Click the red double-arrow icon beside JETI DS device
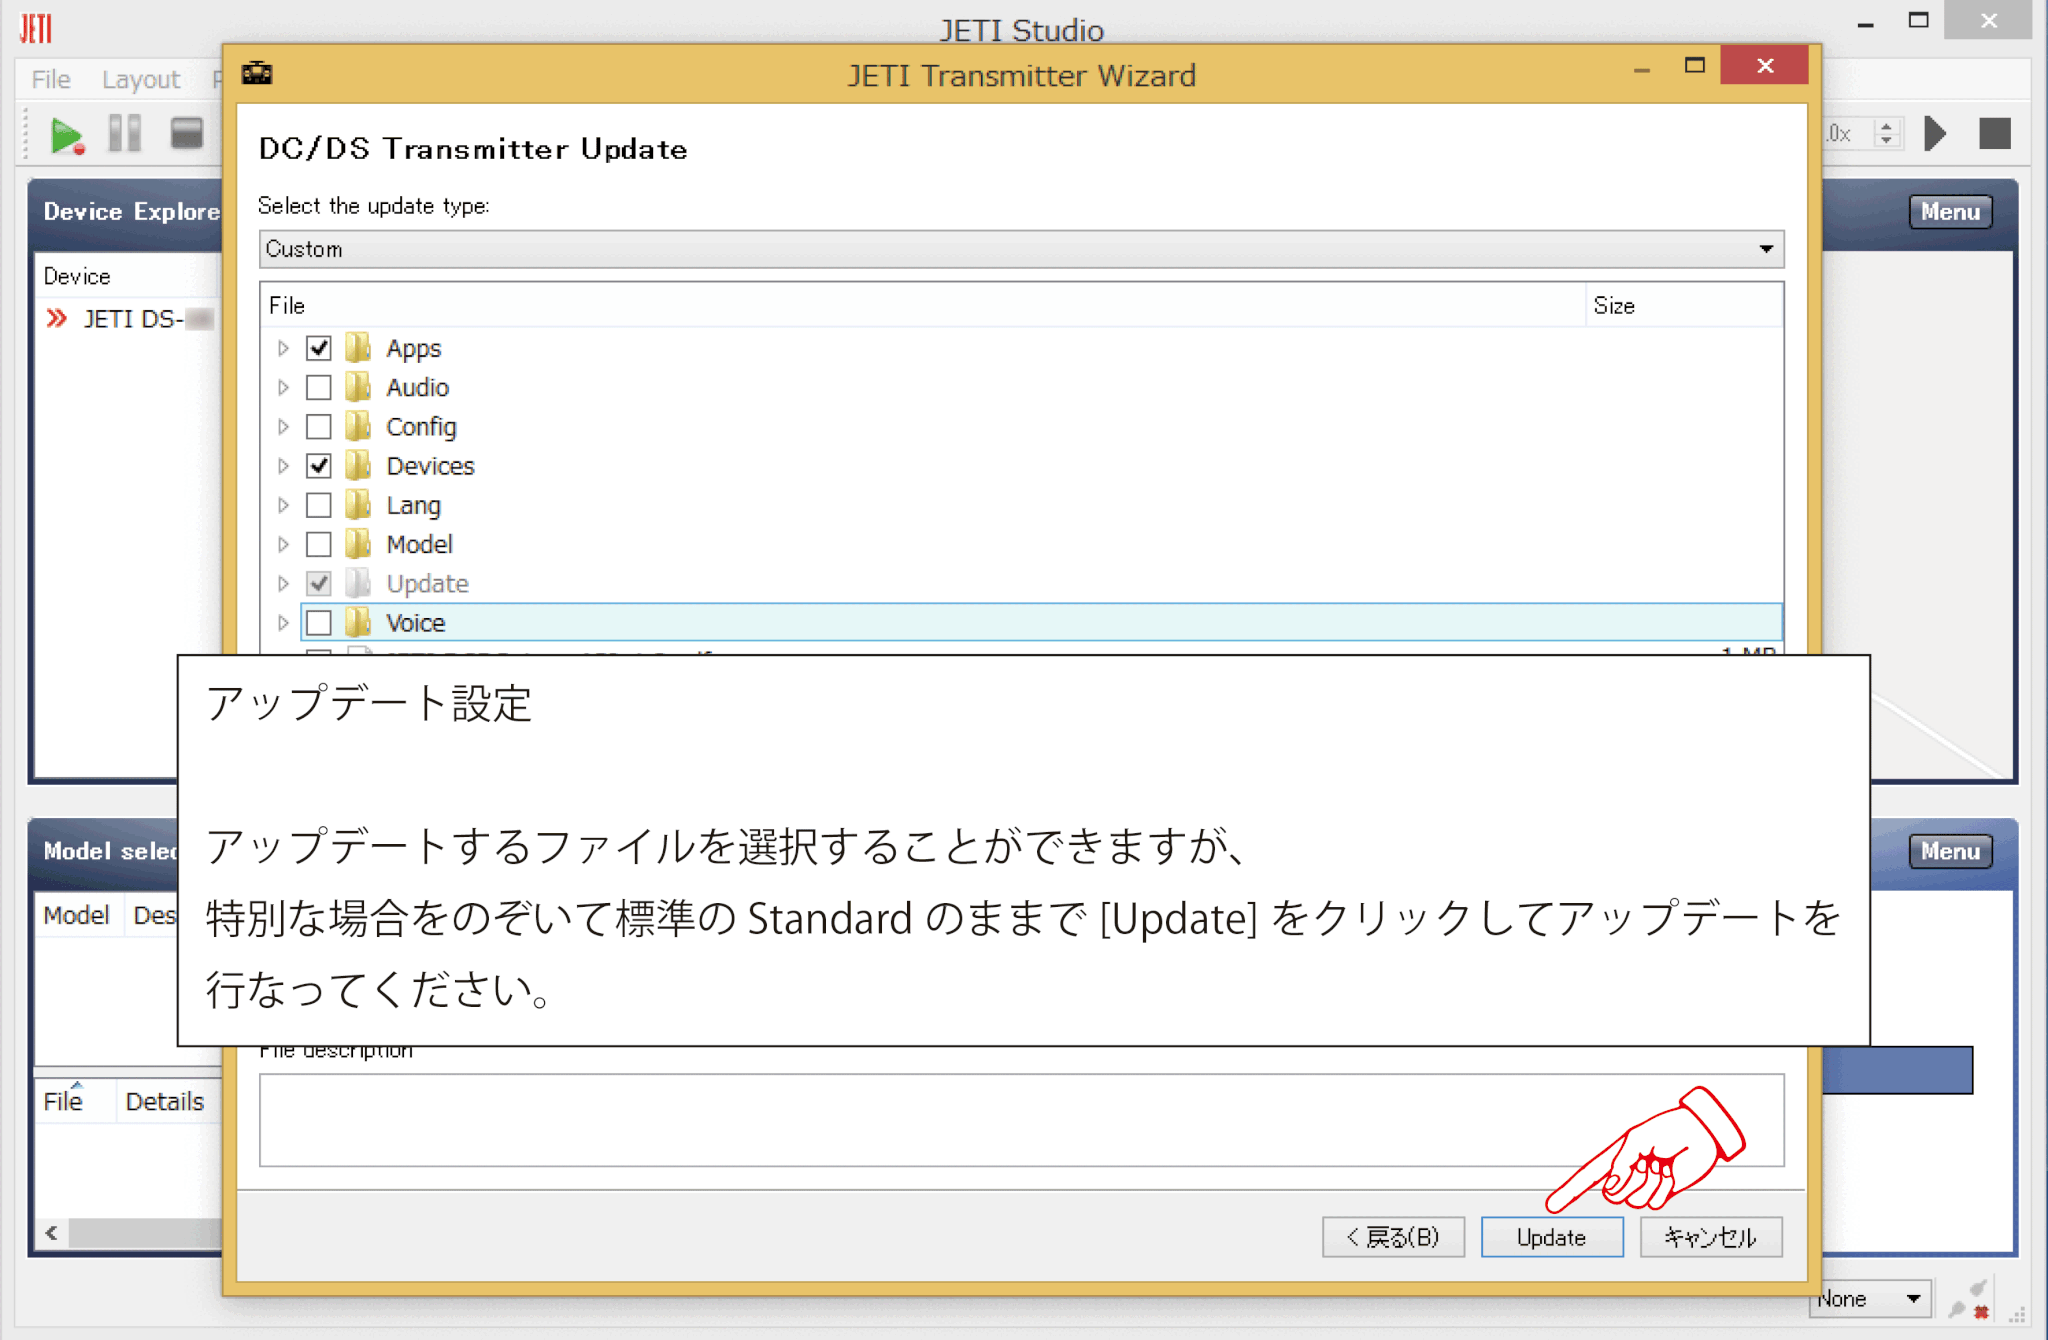Image resolution: width=2048 pixels, height=1340 pixels. point(57,318)
